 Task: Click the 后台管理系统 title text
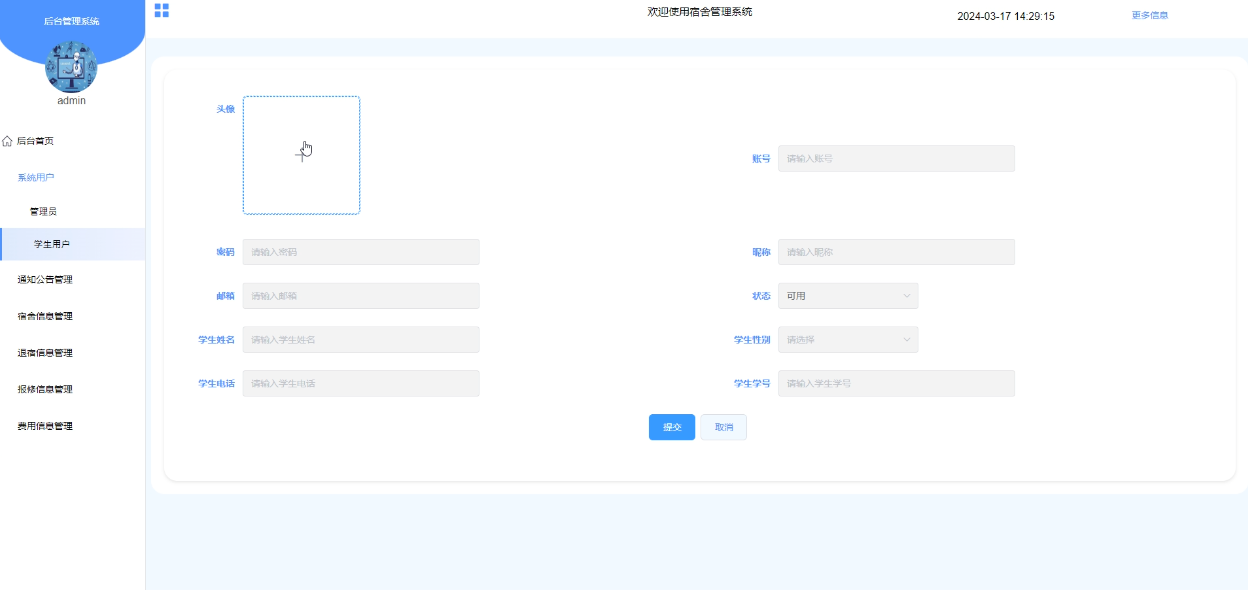pyautogui.click(x=72, y=21)
